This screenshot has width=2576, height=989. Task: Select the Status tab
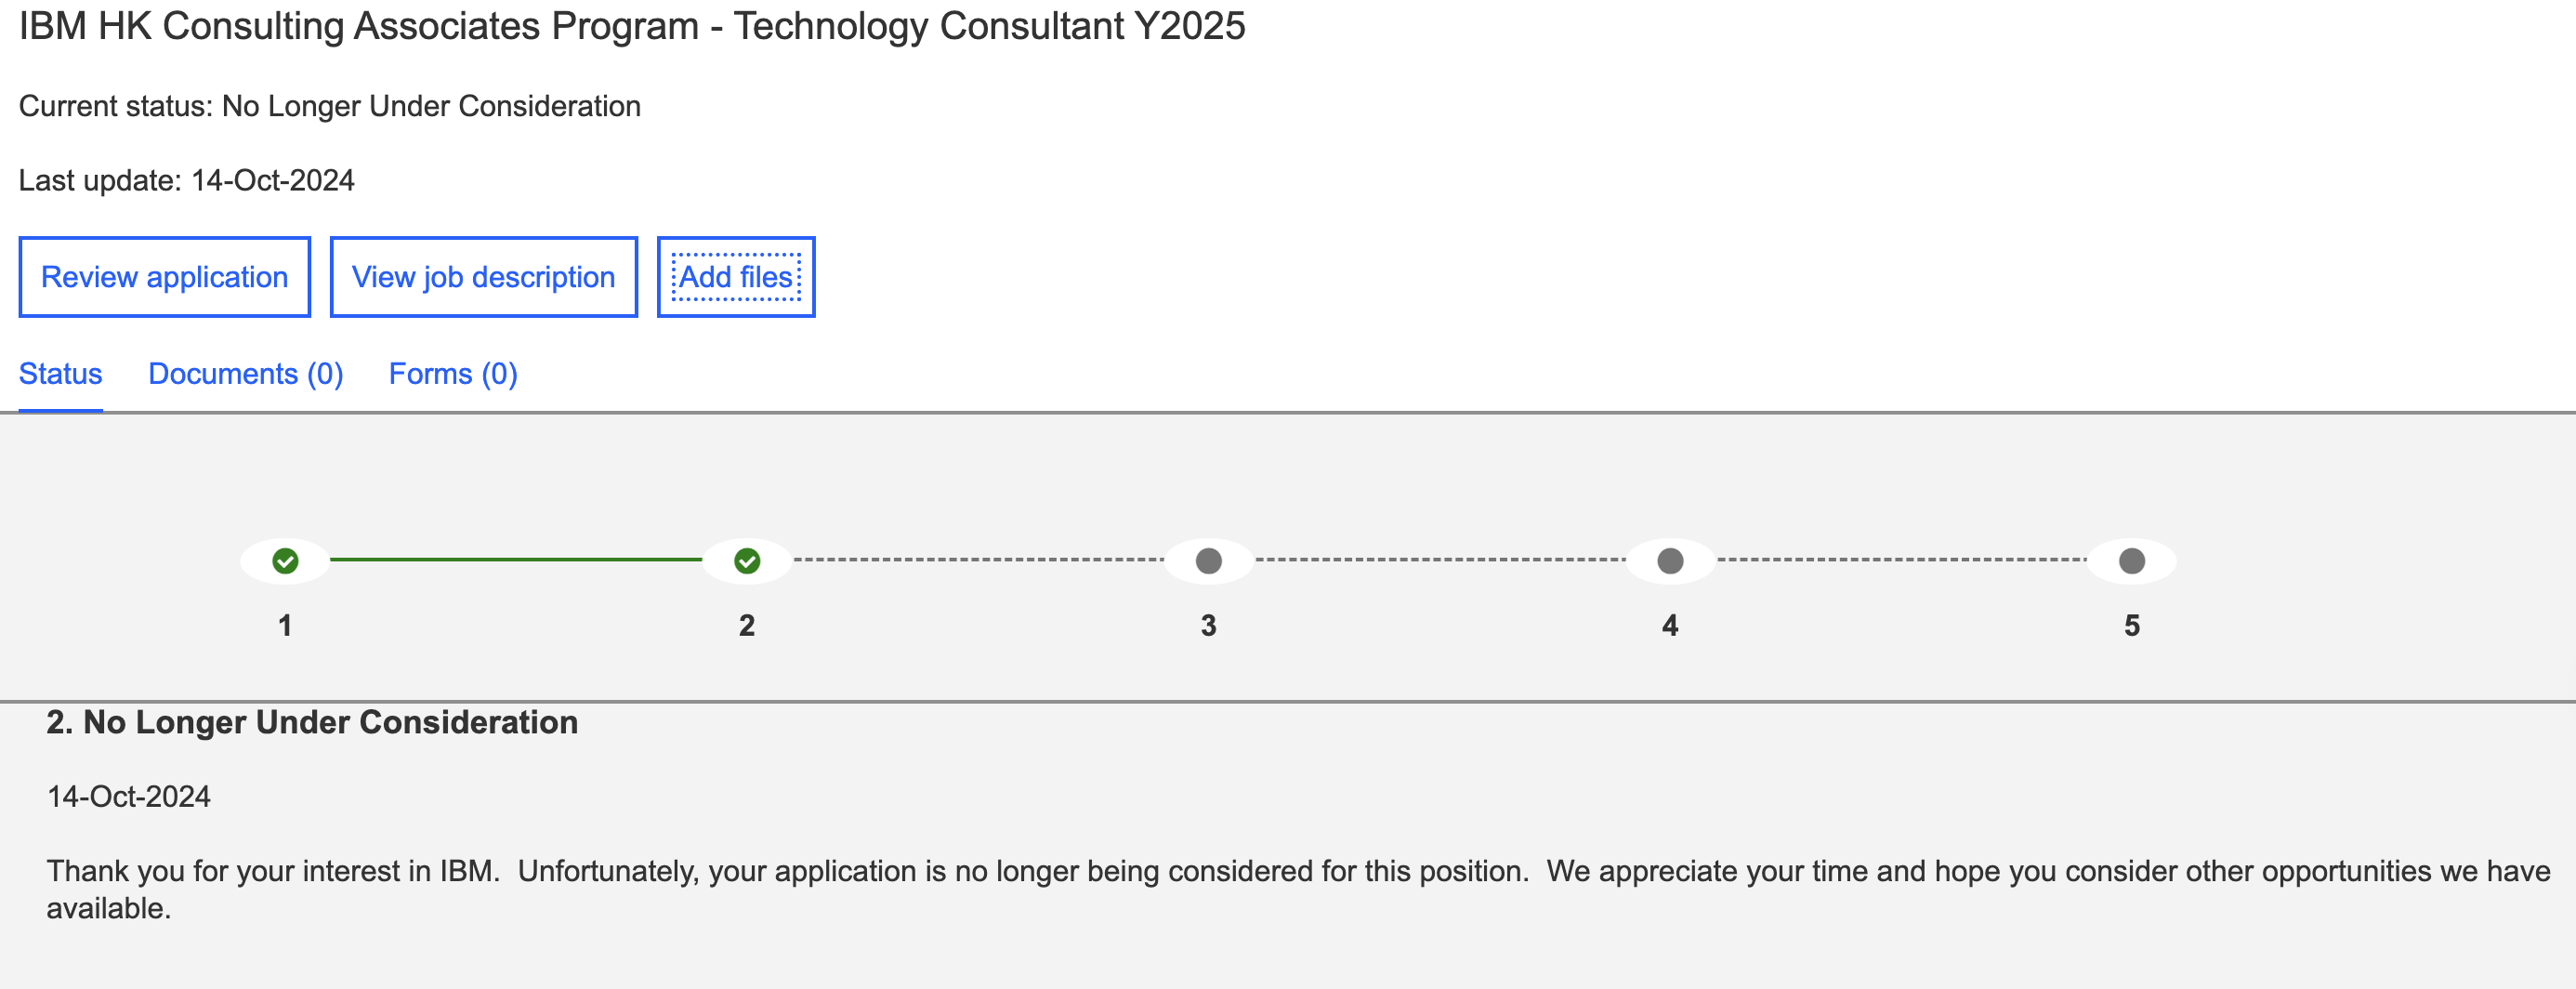[x=59, y=373]
